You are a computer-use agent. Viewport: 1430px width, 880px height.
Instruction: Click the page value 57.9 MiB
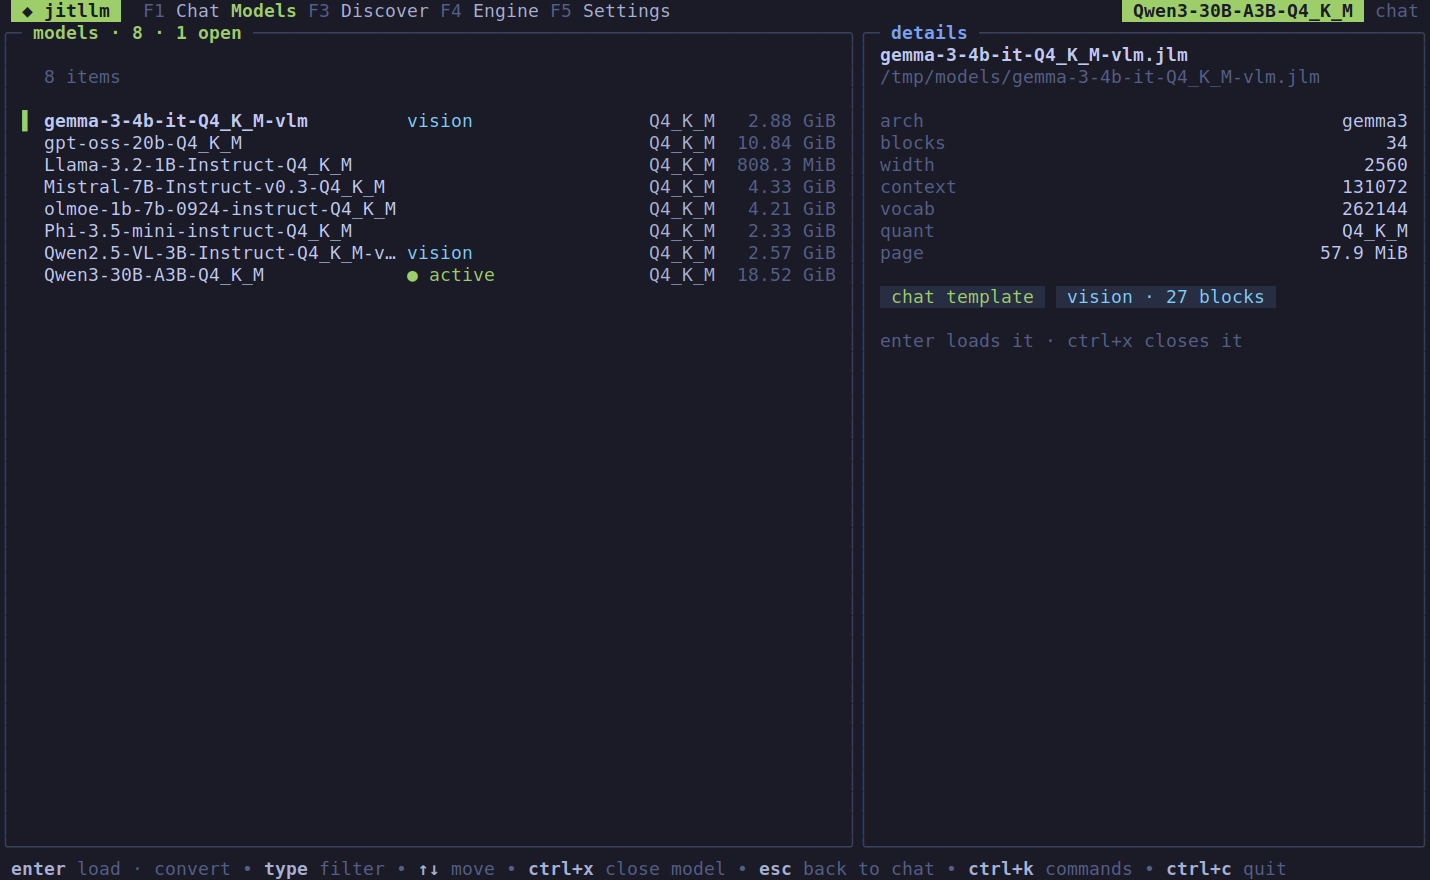point(1364,253)
